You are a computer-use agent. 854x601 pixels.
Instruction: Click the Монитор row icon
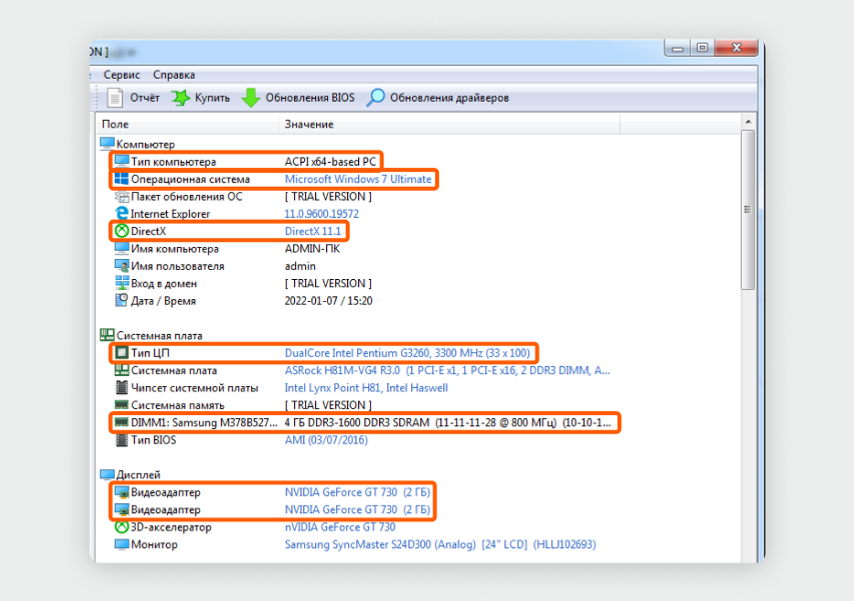(x=121, y=544)
